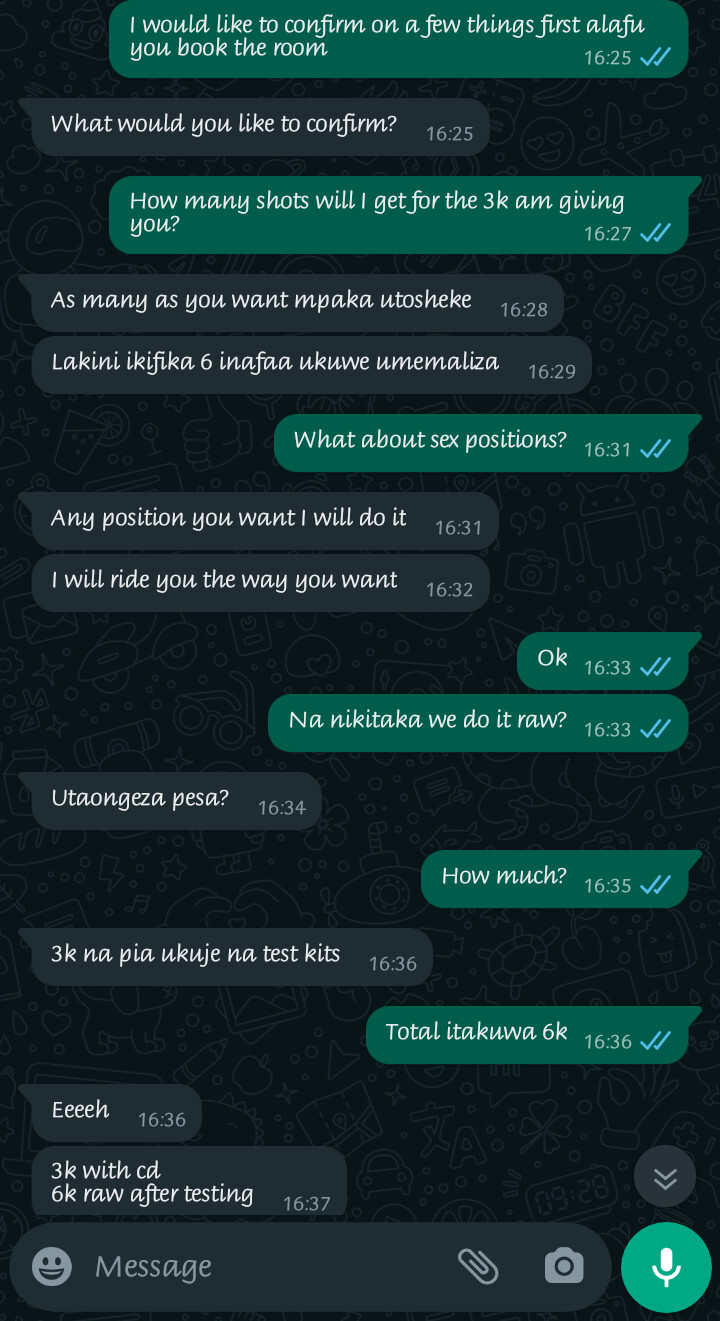Tap the 16:27 timestamp on sent message
Image resolution: width=720 pixels, height=1321 pixels.
point(608,233)
